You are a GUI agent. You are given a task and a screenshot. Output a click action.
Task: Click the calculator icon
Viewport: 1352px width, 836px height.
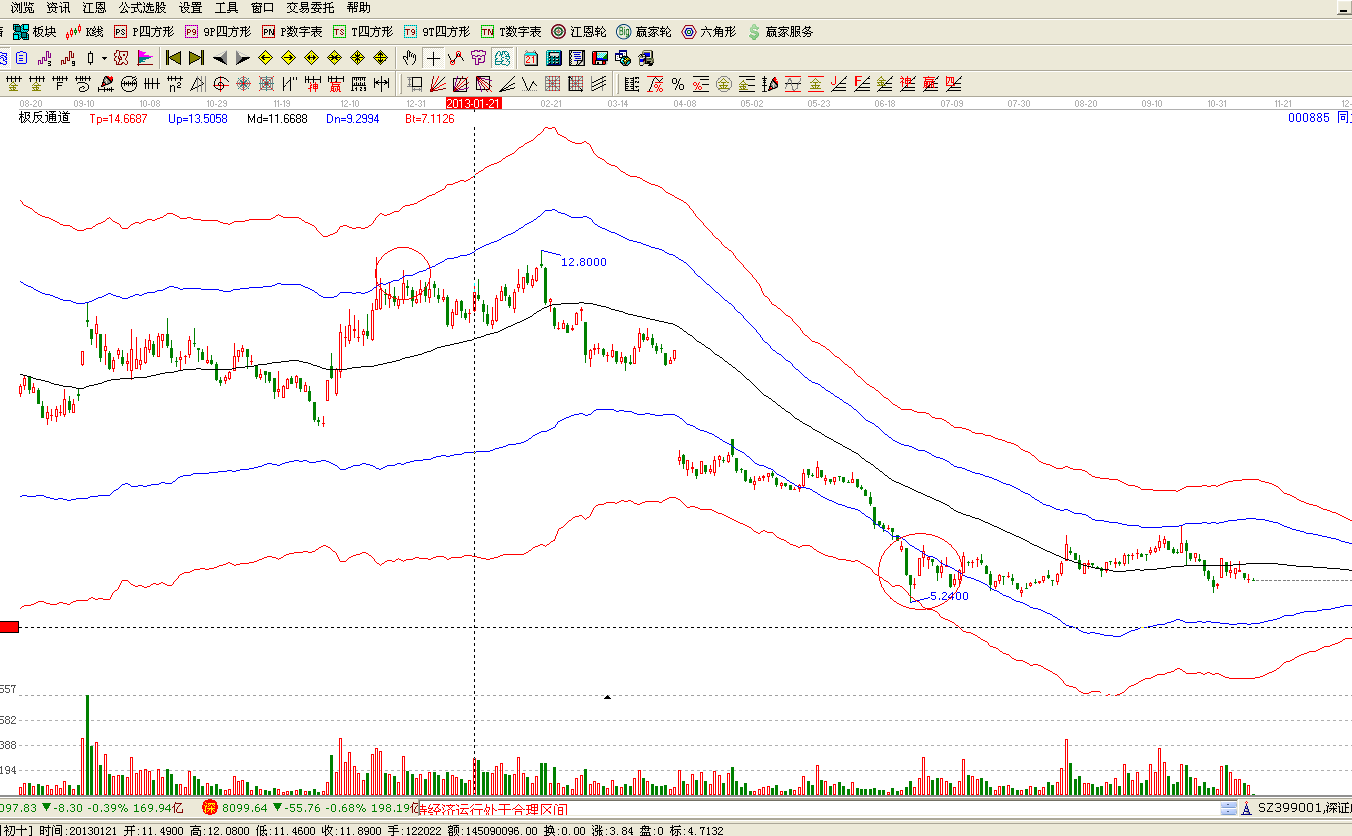point(553,58)
